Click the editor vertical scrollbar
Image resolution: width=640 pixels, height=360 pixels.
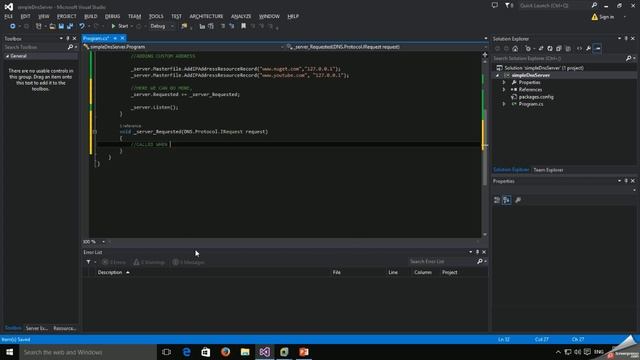485,147
